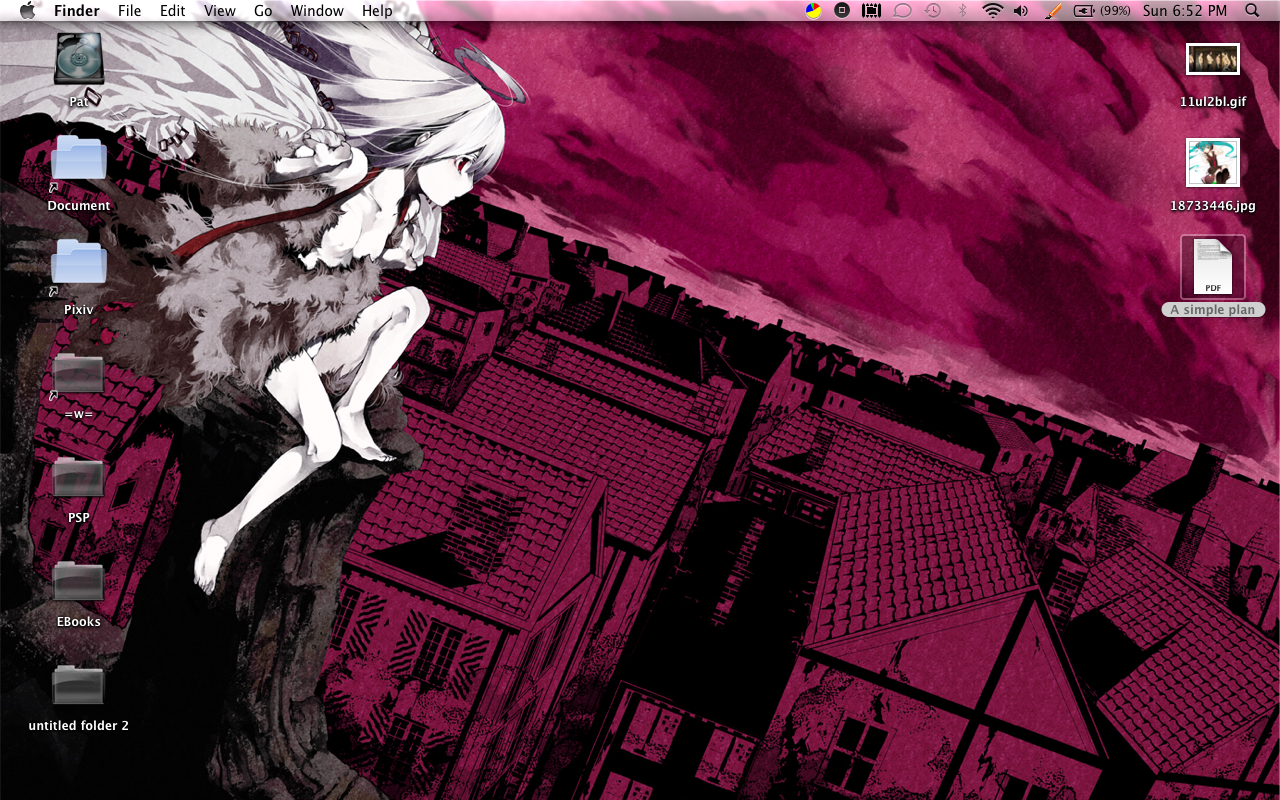The height and width of the screenshot is (800, 1280).
Task: Click the round black square menu bar icon
Action: [x=842, y=11]
